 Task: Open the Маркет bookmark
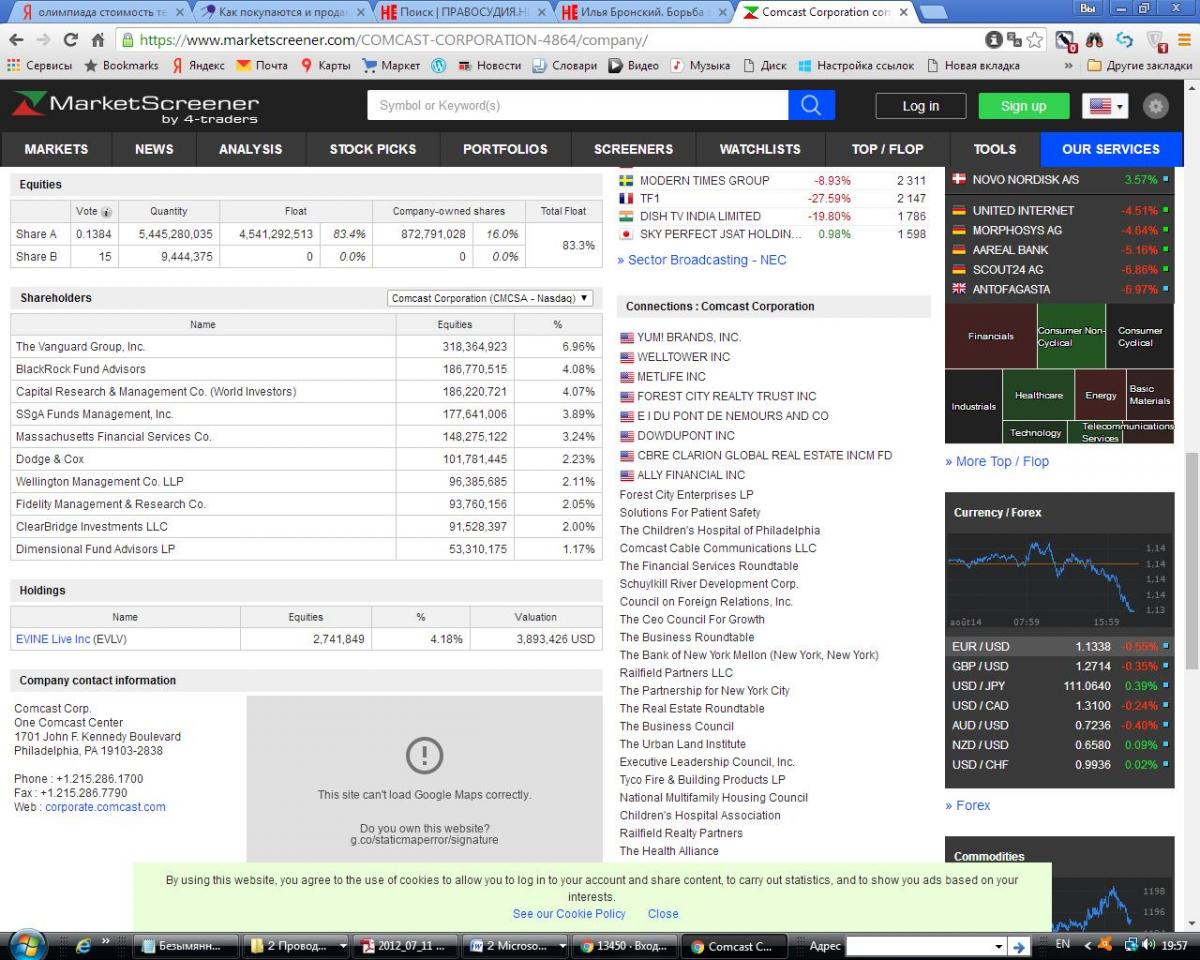[x=391, y=65]
